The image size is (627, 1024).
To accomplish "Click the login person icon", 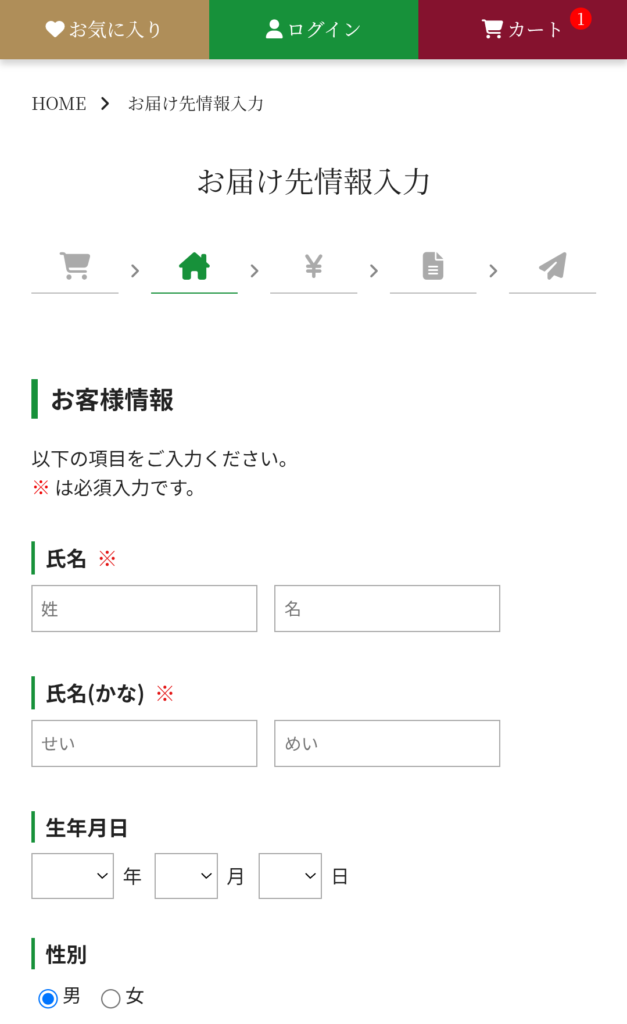I will pyautogui.click(x=274, y=29).
